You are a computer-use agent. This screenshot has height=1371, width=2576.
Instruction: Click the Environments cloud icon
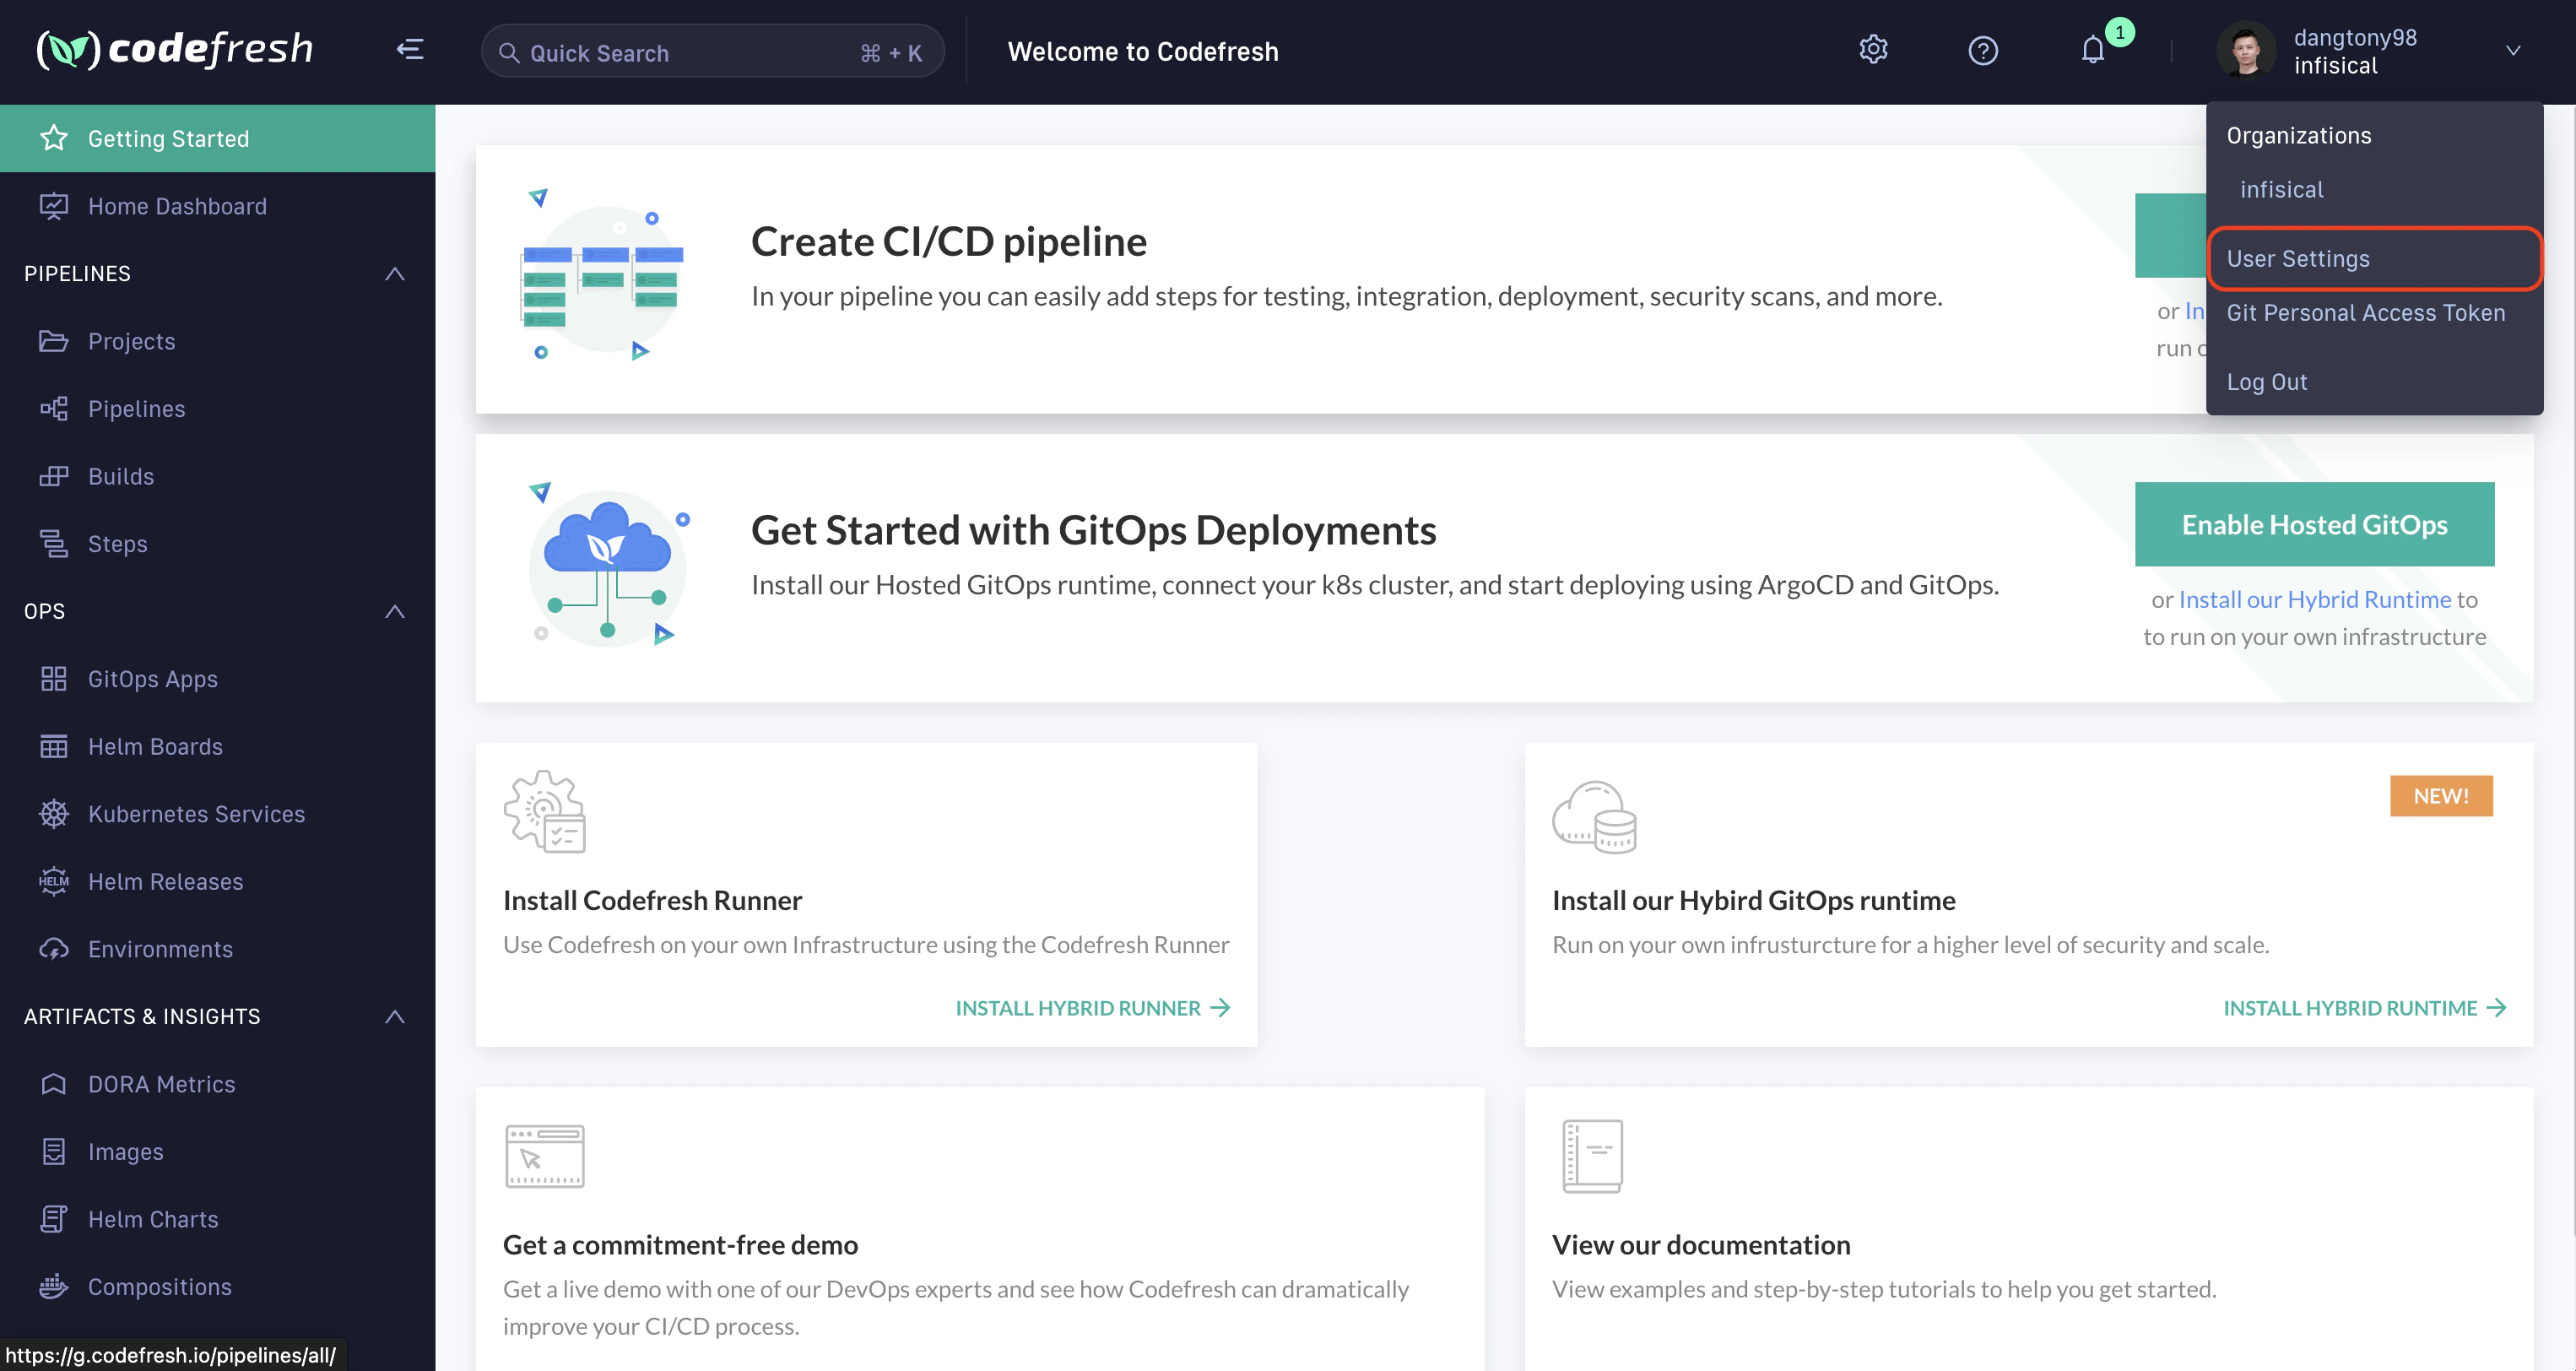(x=54, y=949)
